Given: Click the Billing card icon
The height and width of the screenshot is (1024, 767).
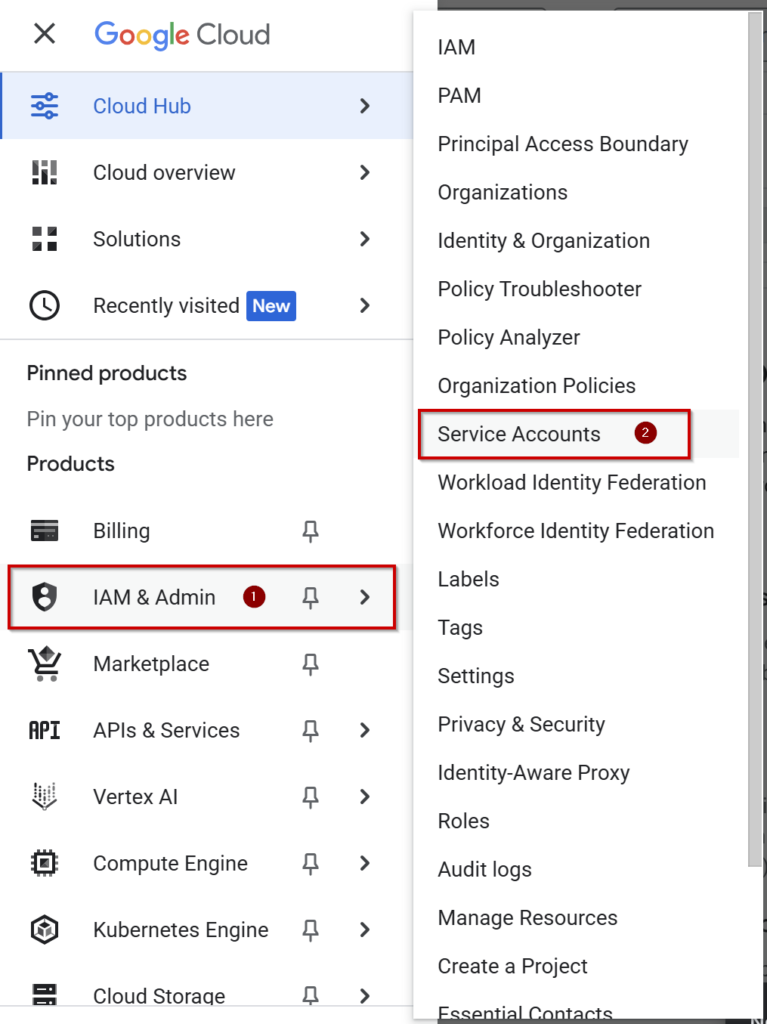Looking at the screenshot, I should [44, 531].
